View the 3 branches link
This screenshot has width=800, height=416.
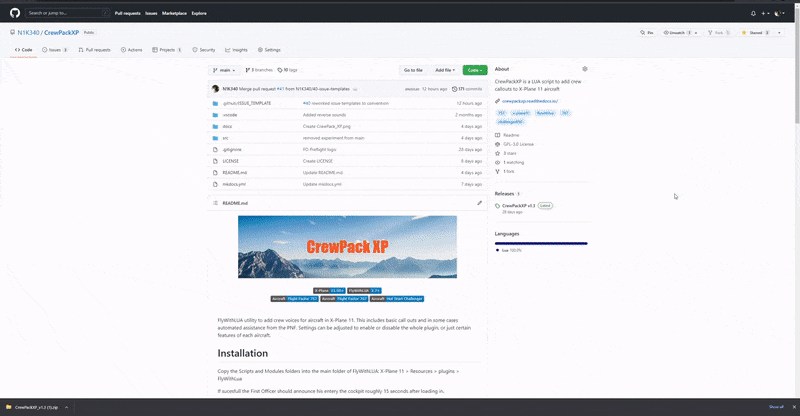click(259, 70)
